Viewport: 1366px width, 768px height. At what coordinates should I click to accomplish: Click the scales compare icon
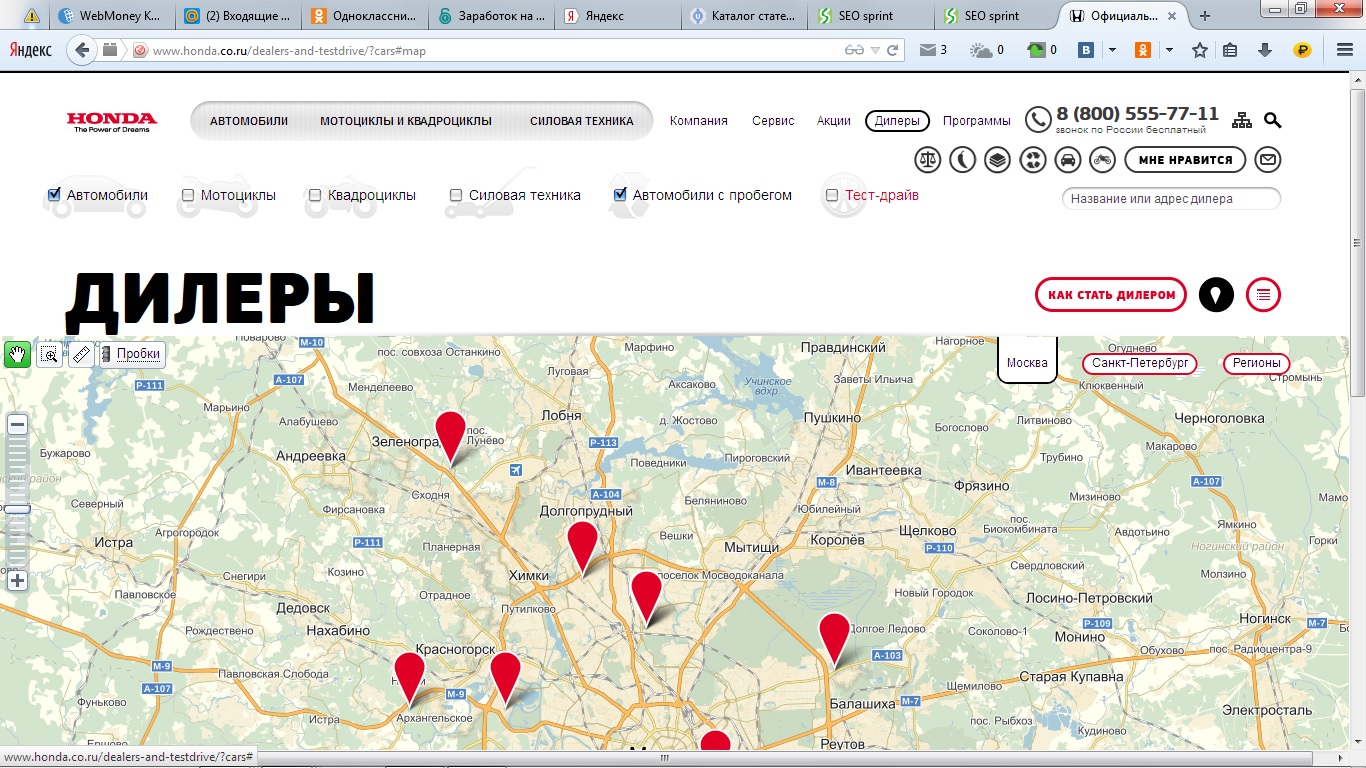pos(929,159)
